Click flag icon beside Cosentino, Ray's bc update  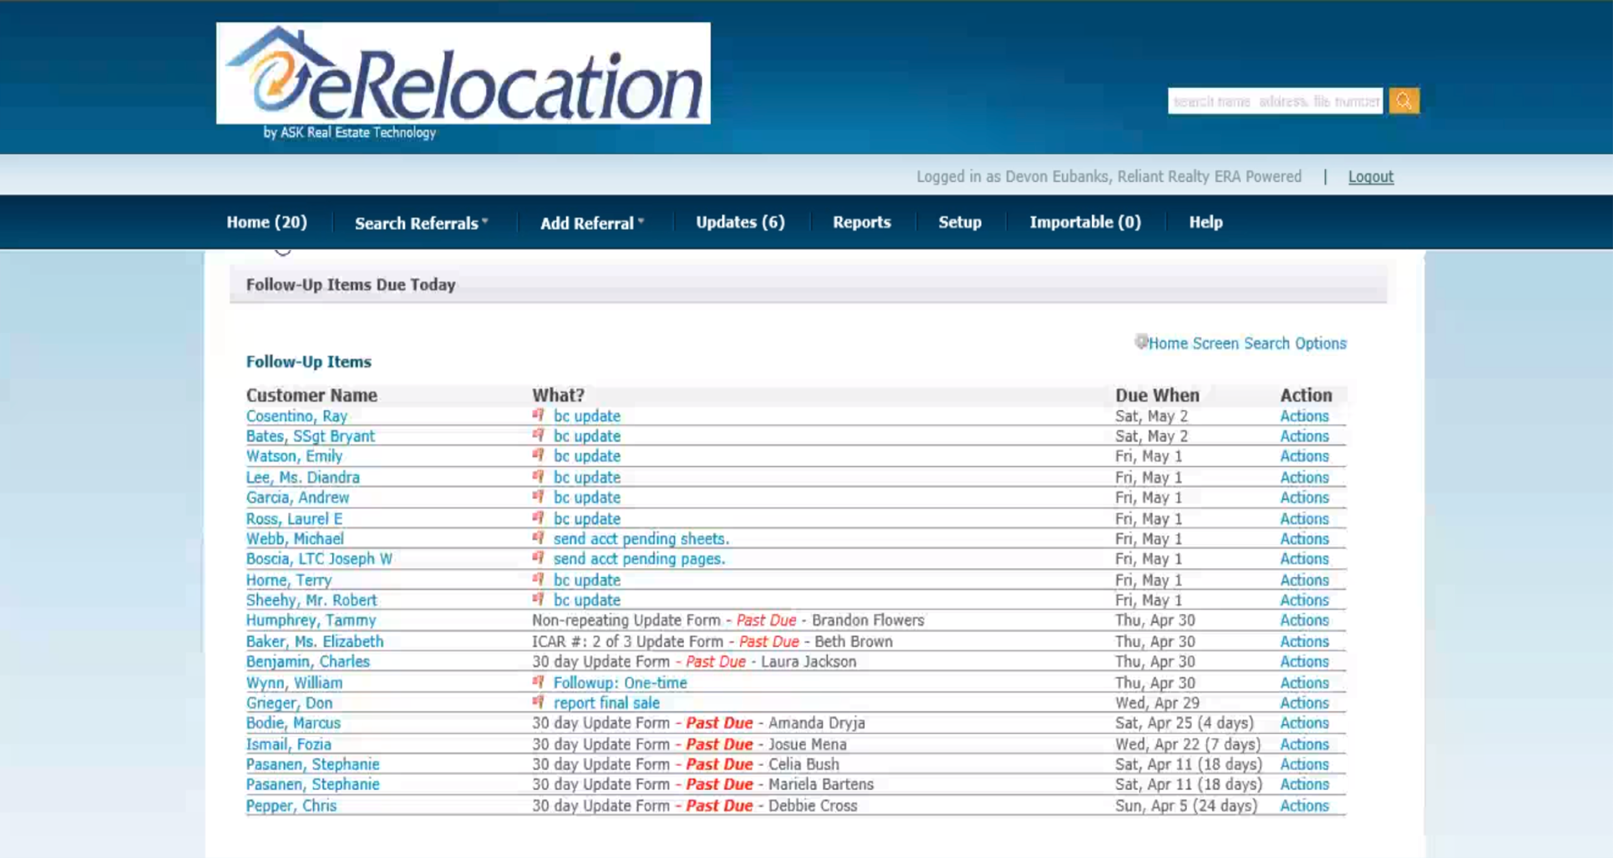coord(538,415)
